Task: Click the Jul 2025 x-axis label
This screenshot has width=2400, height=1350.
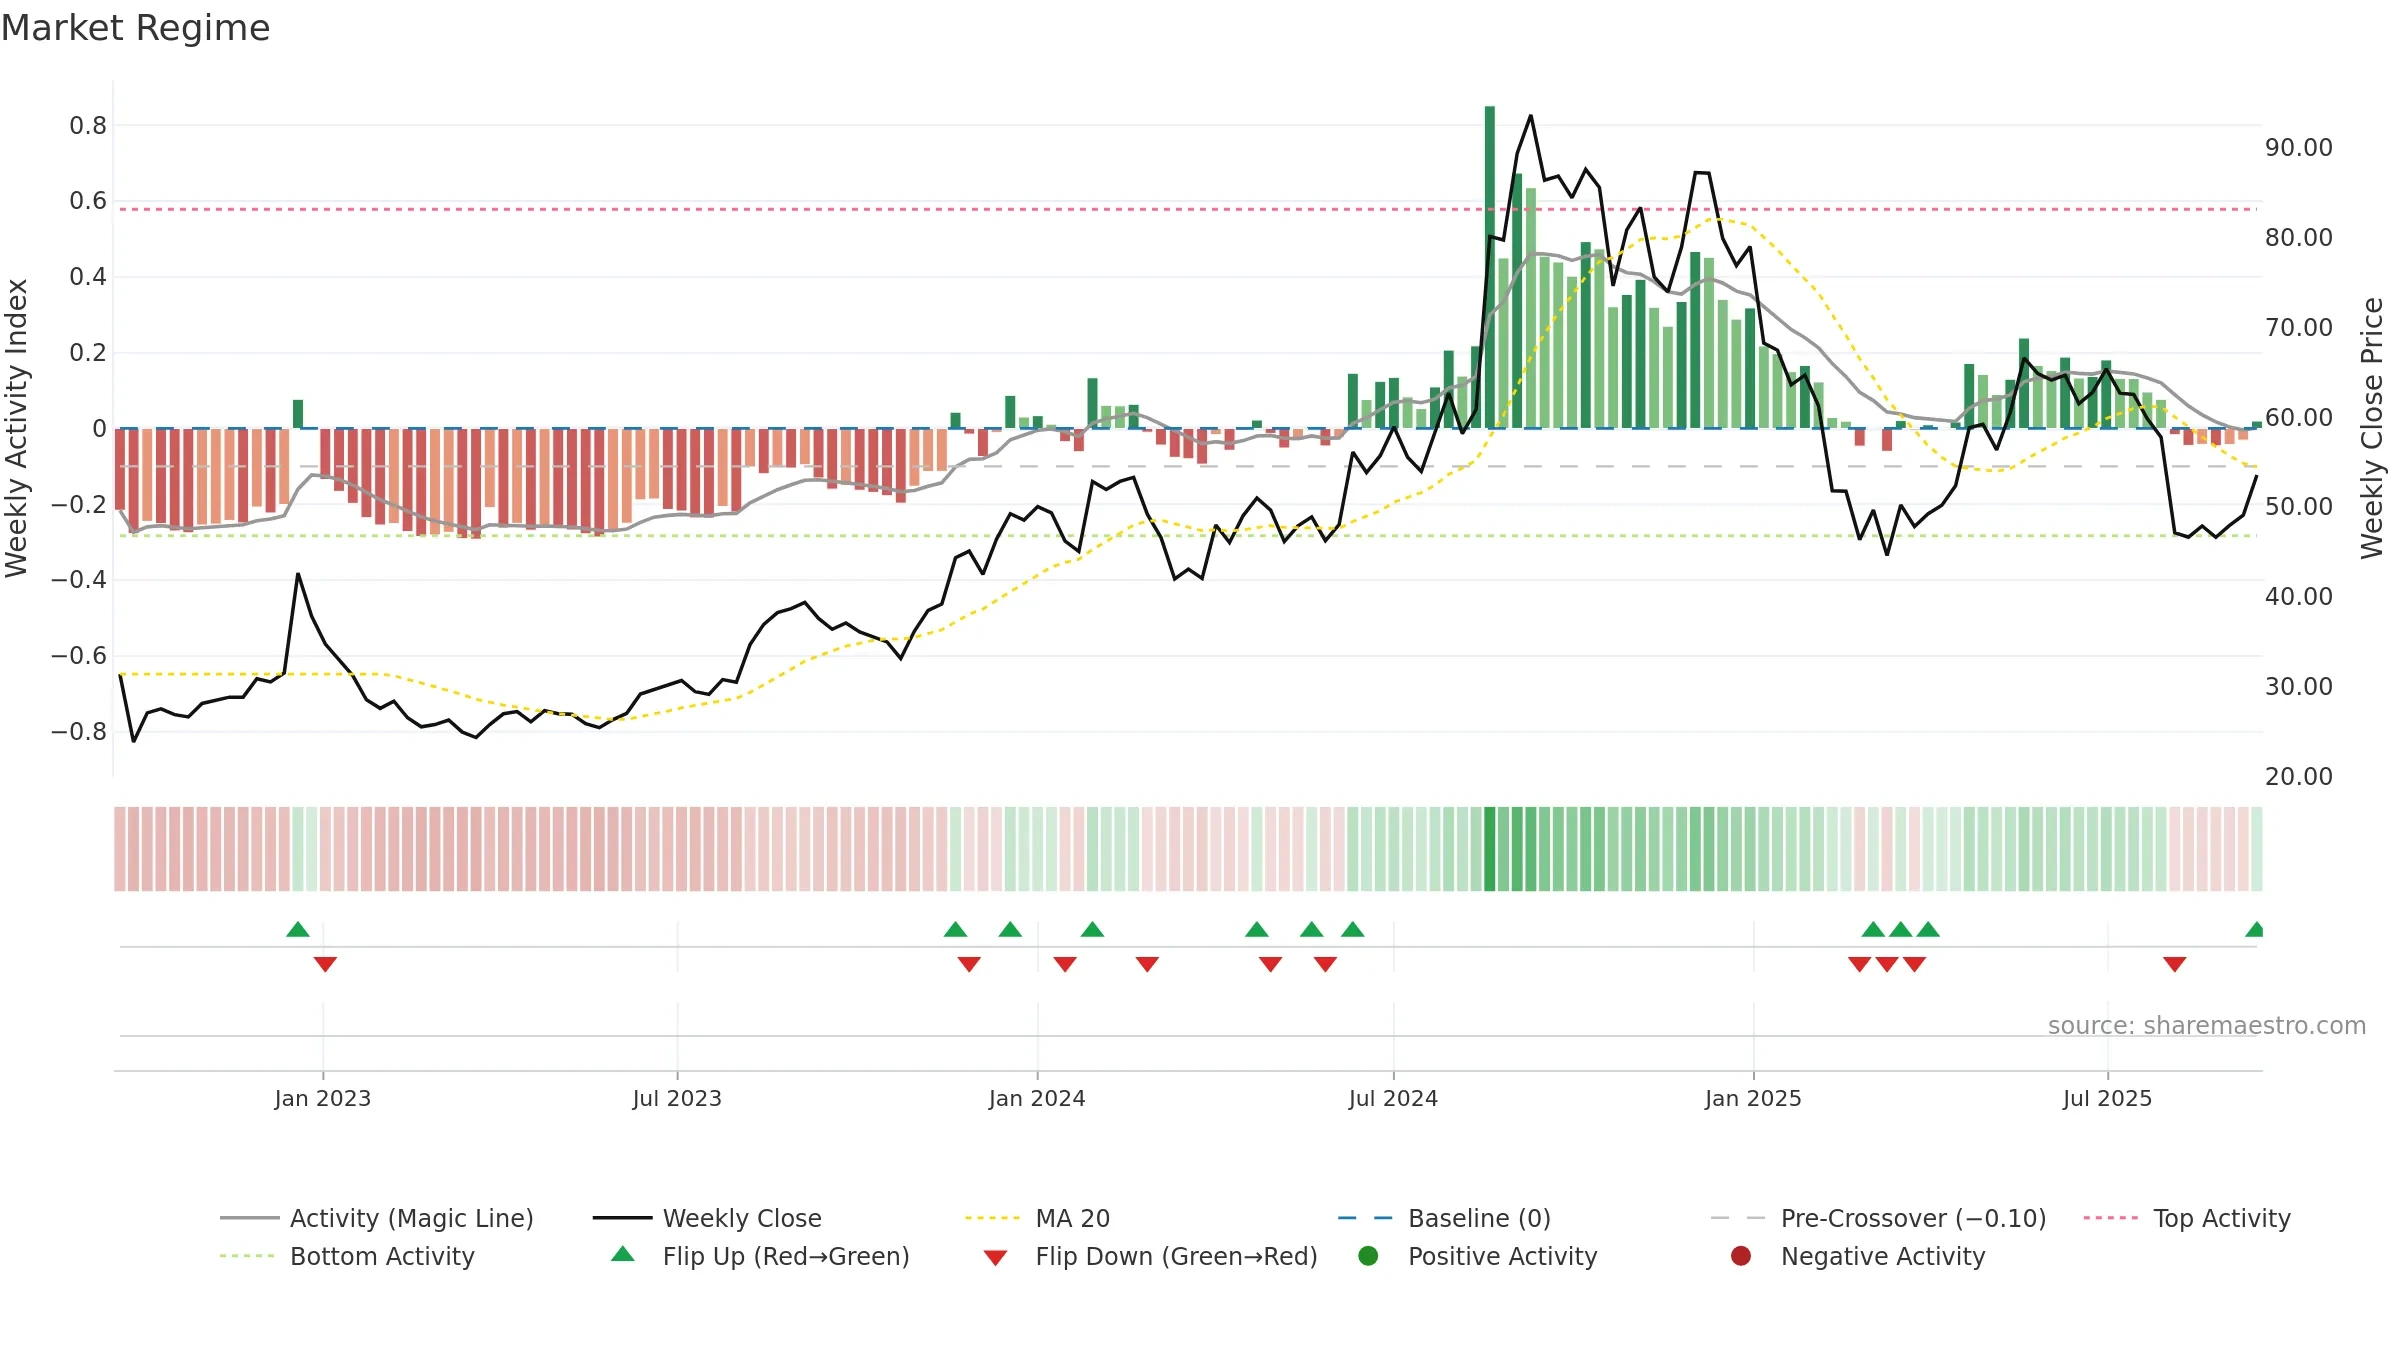Action: coord(2107,1098)
